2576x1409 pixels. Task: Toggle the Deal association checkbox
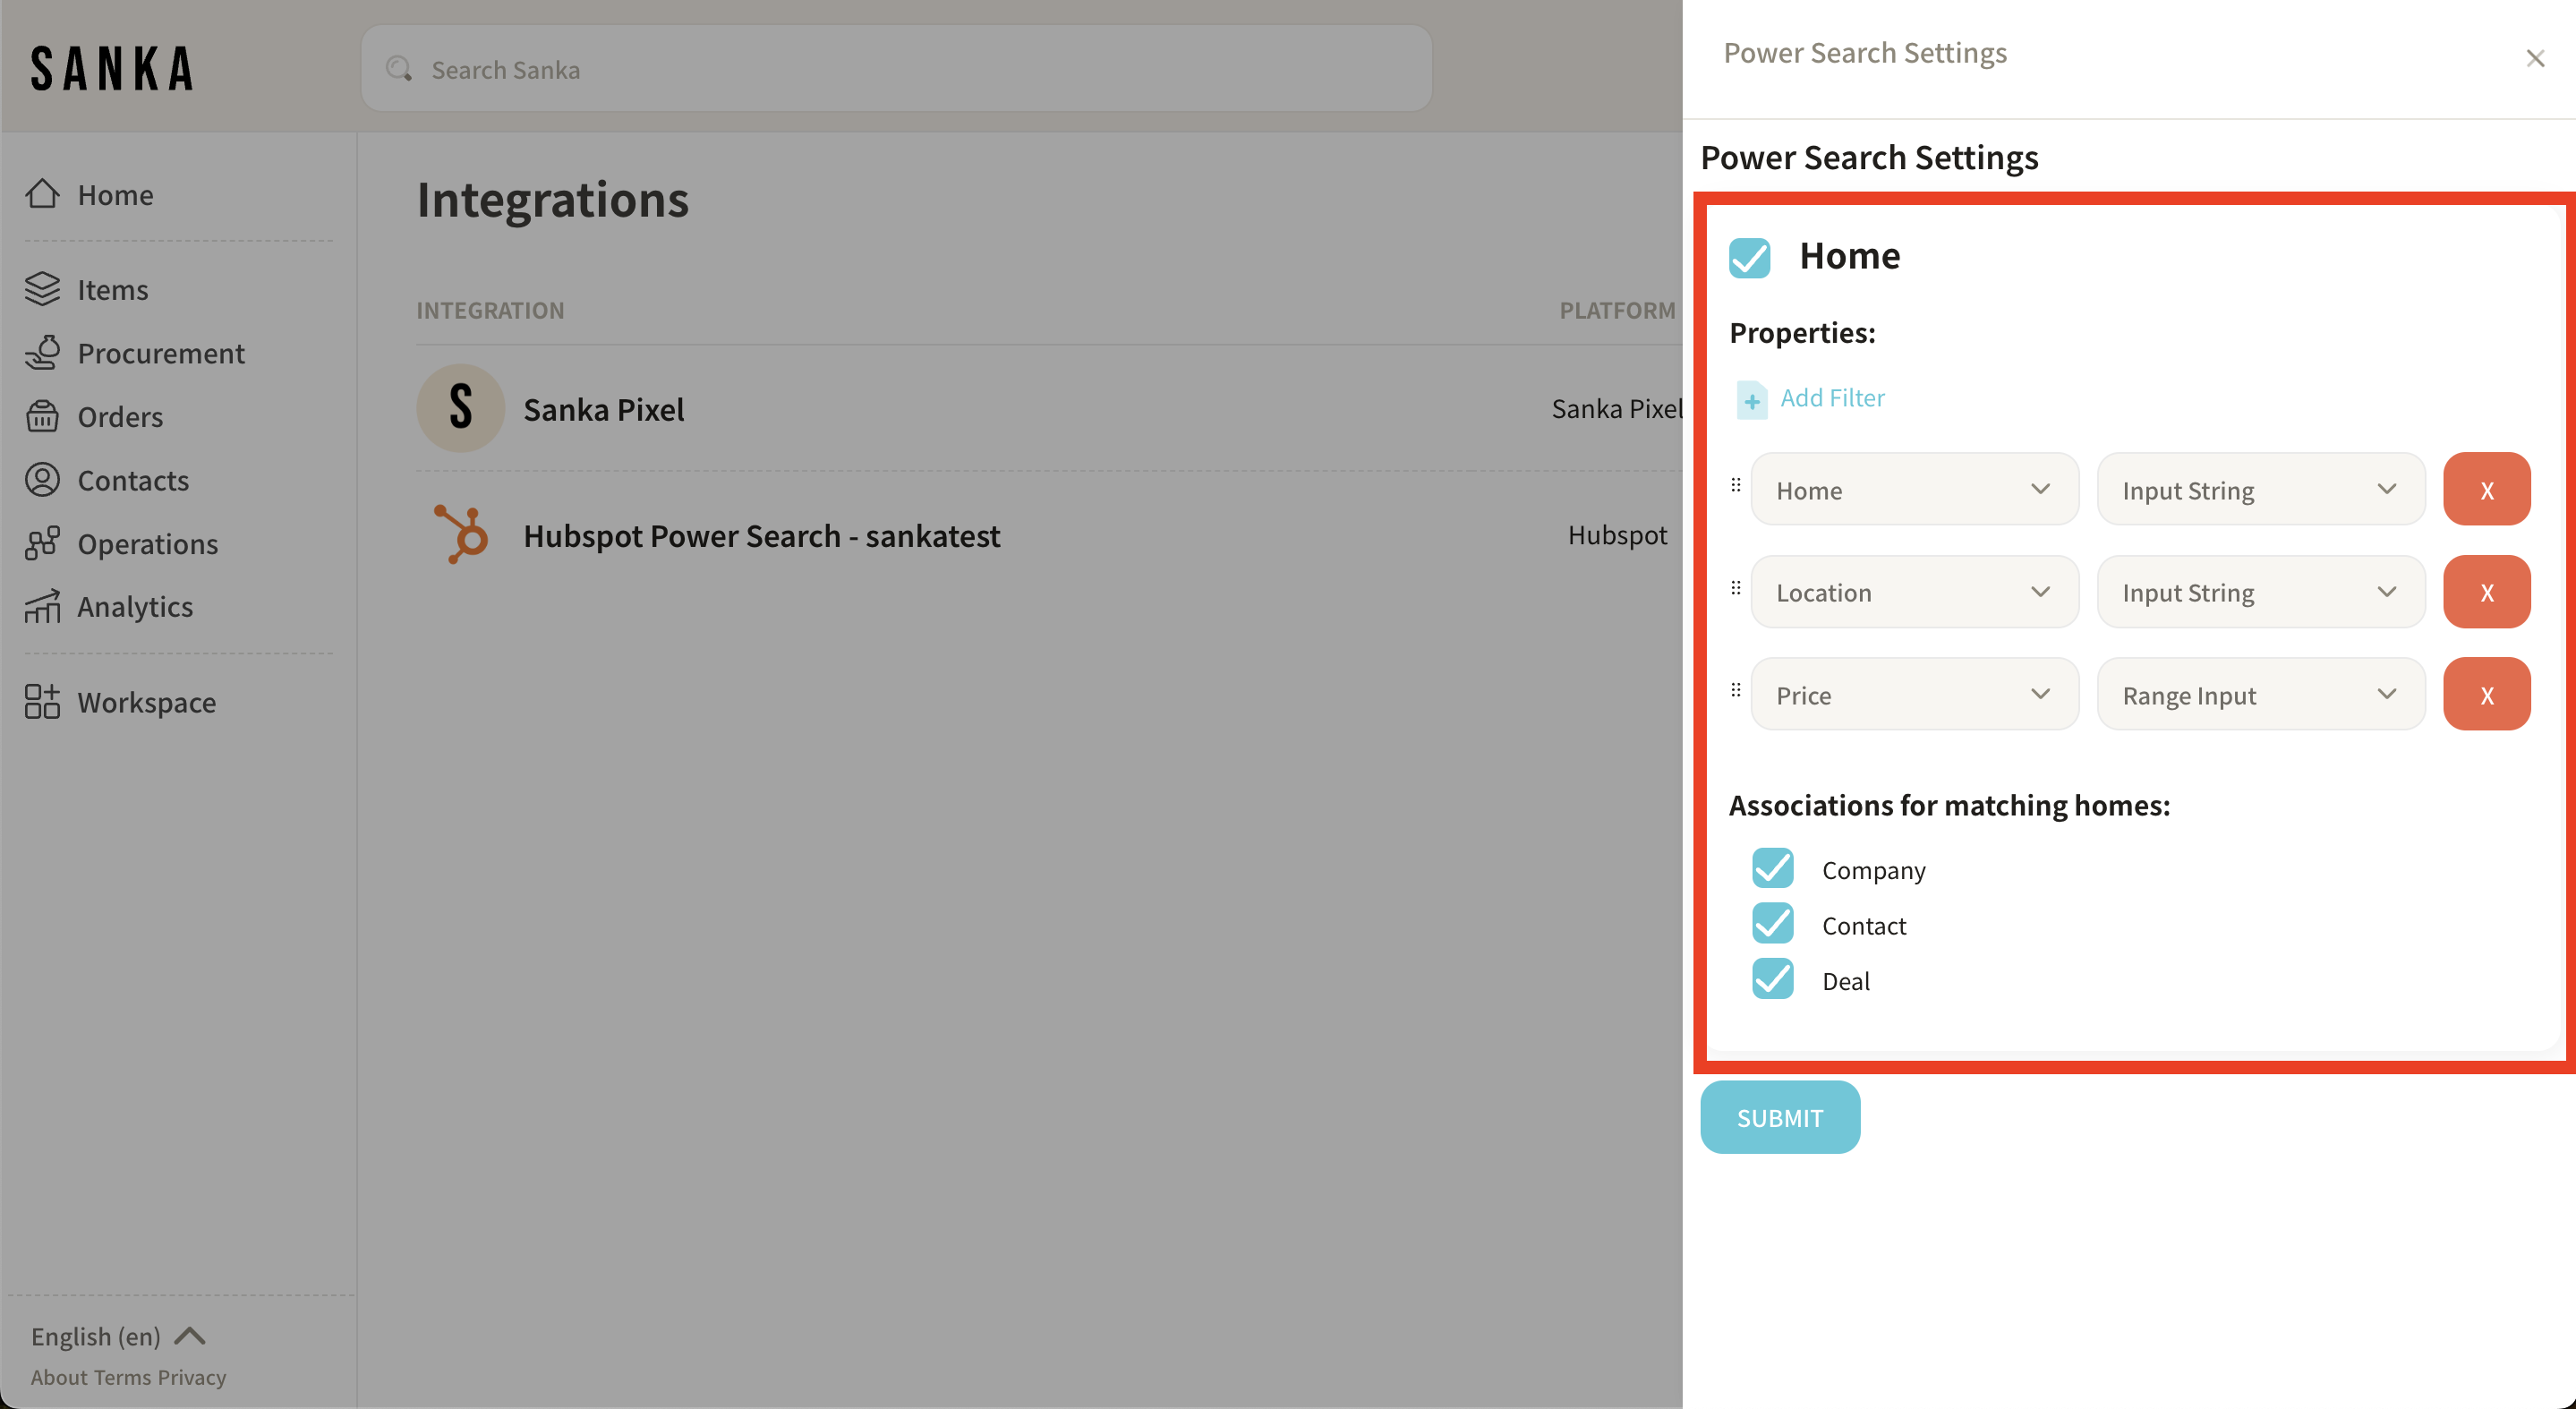1772,979
